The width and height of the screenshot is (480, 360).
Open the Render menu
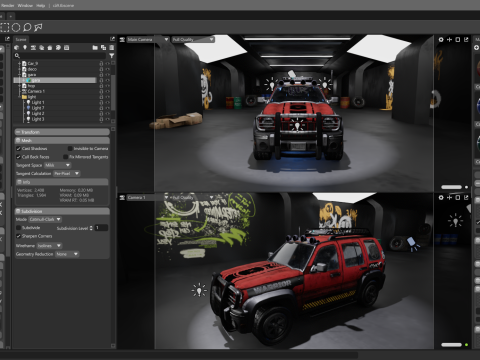(x=7, y=5)
